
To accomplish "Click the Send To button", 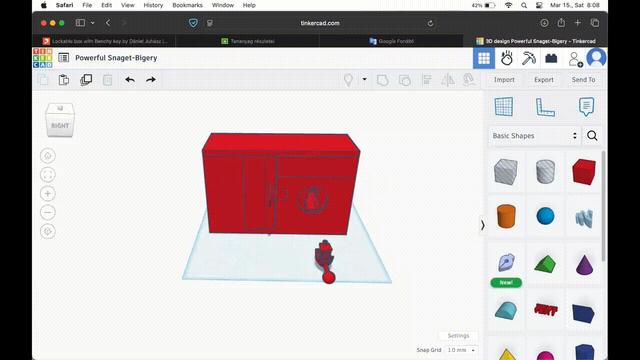I will (x=583, y=80).
